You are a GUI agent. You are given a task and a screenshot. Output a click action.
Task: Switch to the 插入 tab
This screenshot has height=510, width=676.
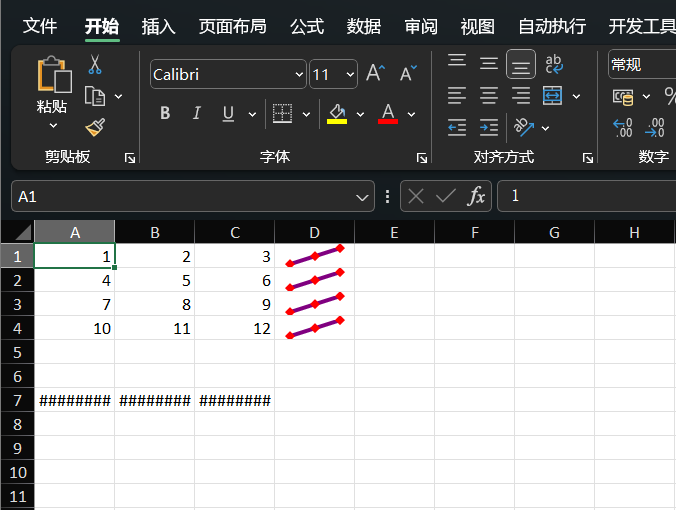158,26
